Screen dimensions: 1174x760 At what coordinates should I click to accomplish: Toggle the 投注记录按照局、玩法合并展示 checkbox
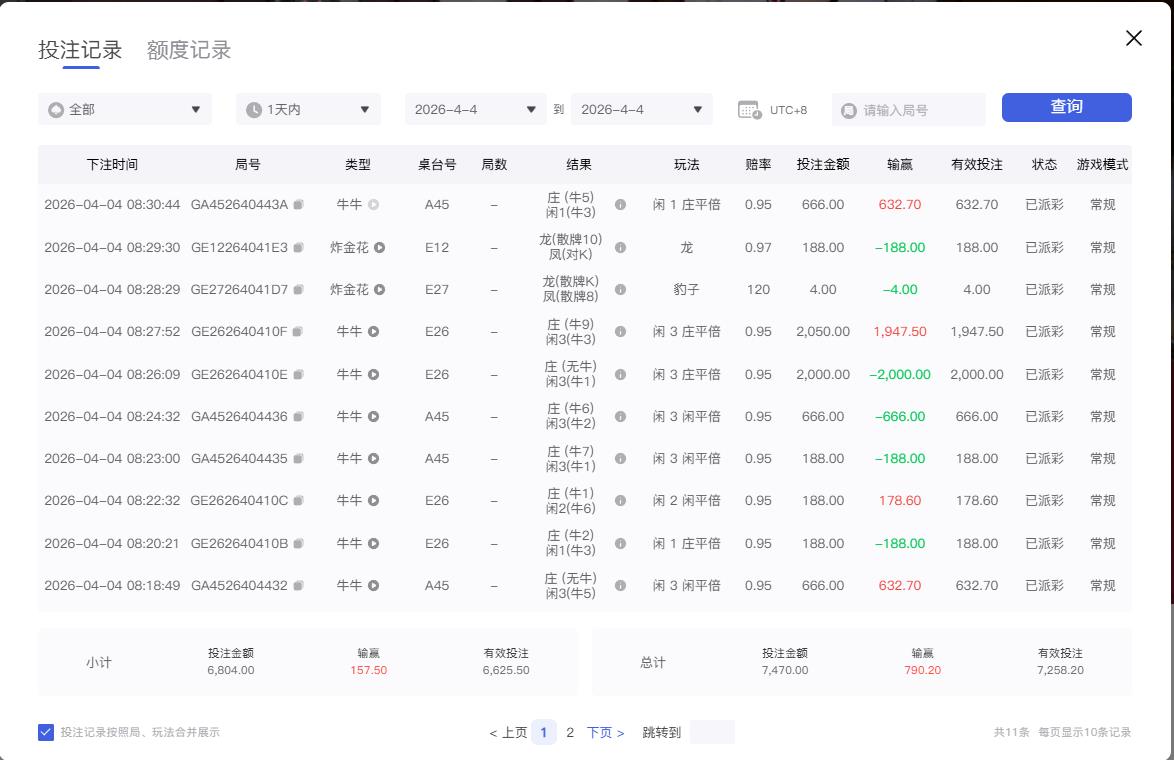click(45, 732)
